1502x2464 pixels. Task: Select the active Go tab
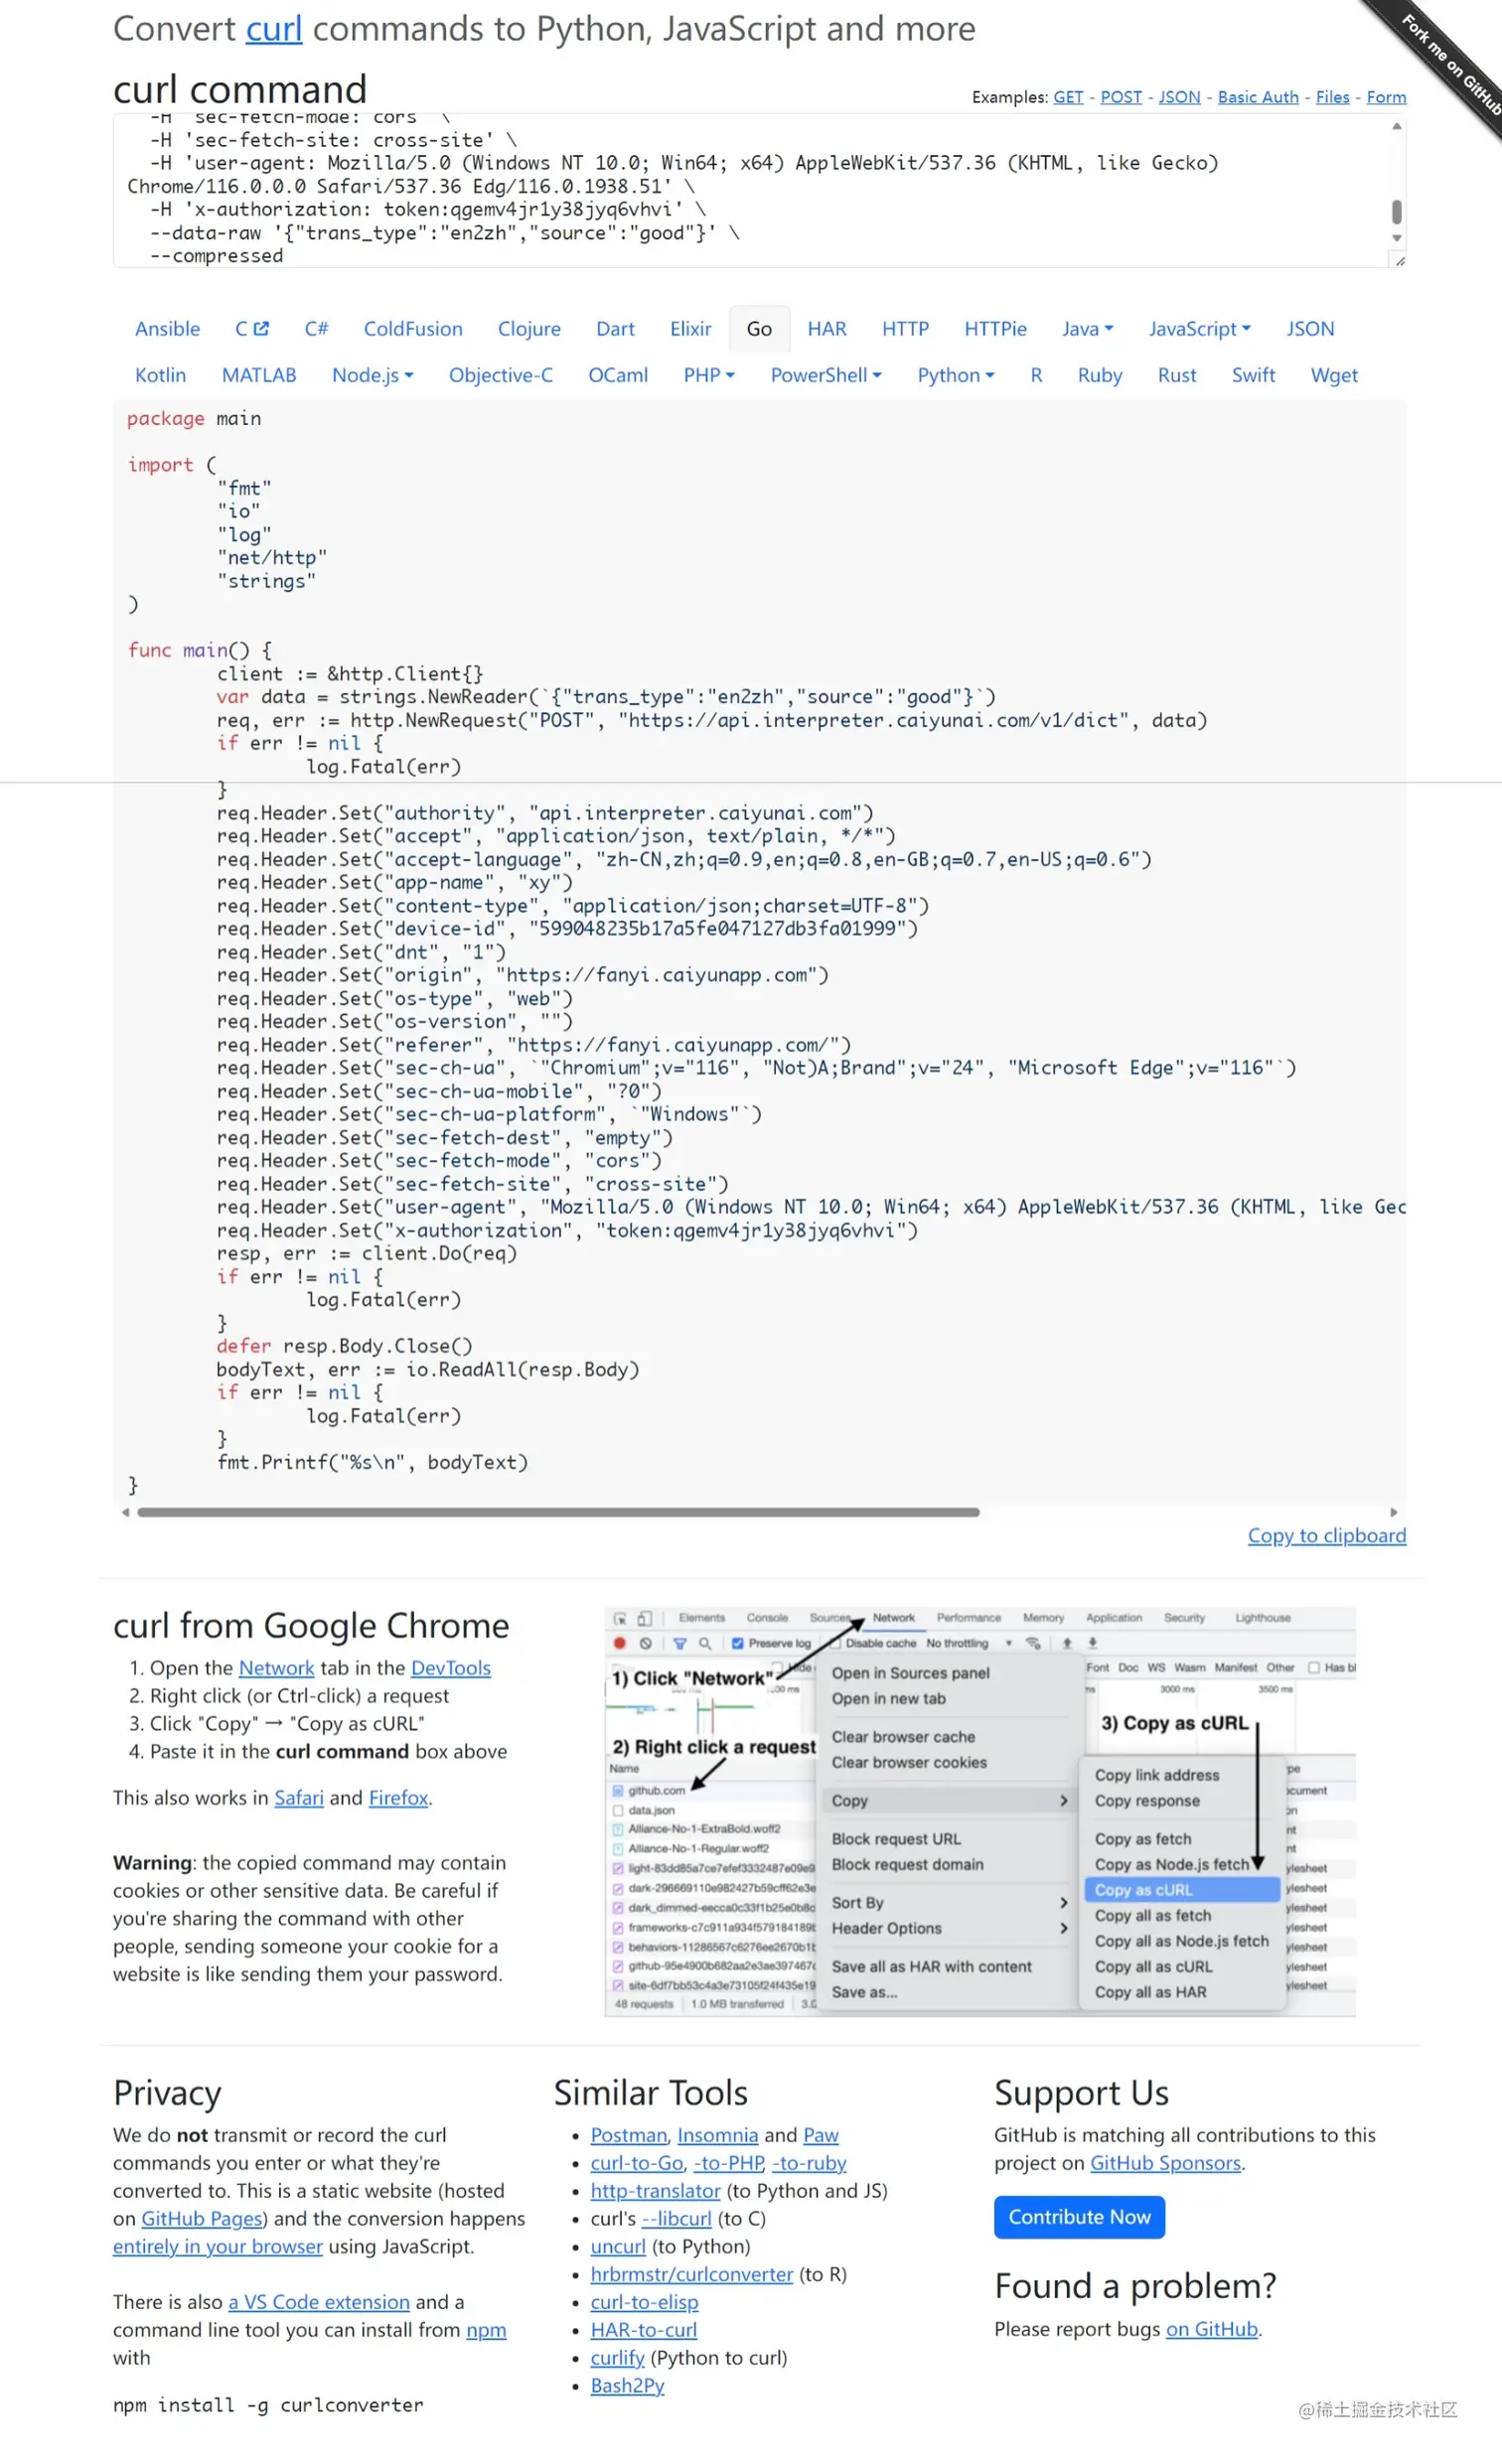point(759,329)
